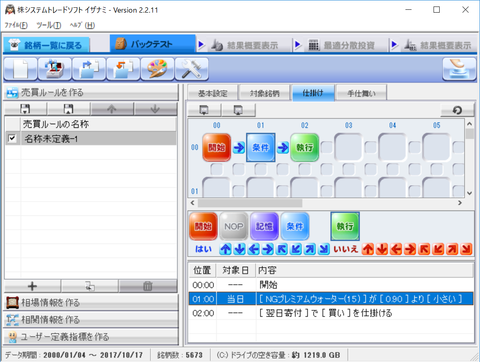Click the undo refresh icon above grid
Screen dimensions: 480x362
tap(457, 110)
